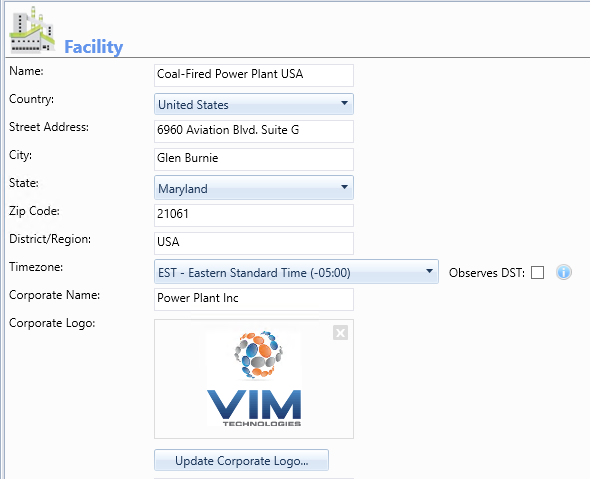Select the Zip Code field
Viewport: 590px width, 479px height.
click(254, 215)
